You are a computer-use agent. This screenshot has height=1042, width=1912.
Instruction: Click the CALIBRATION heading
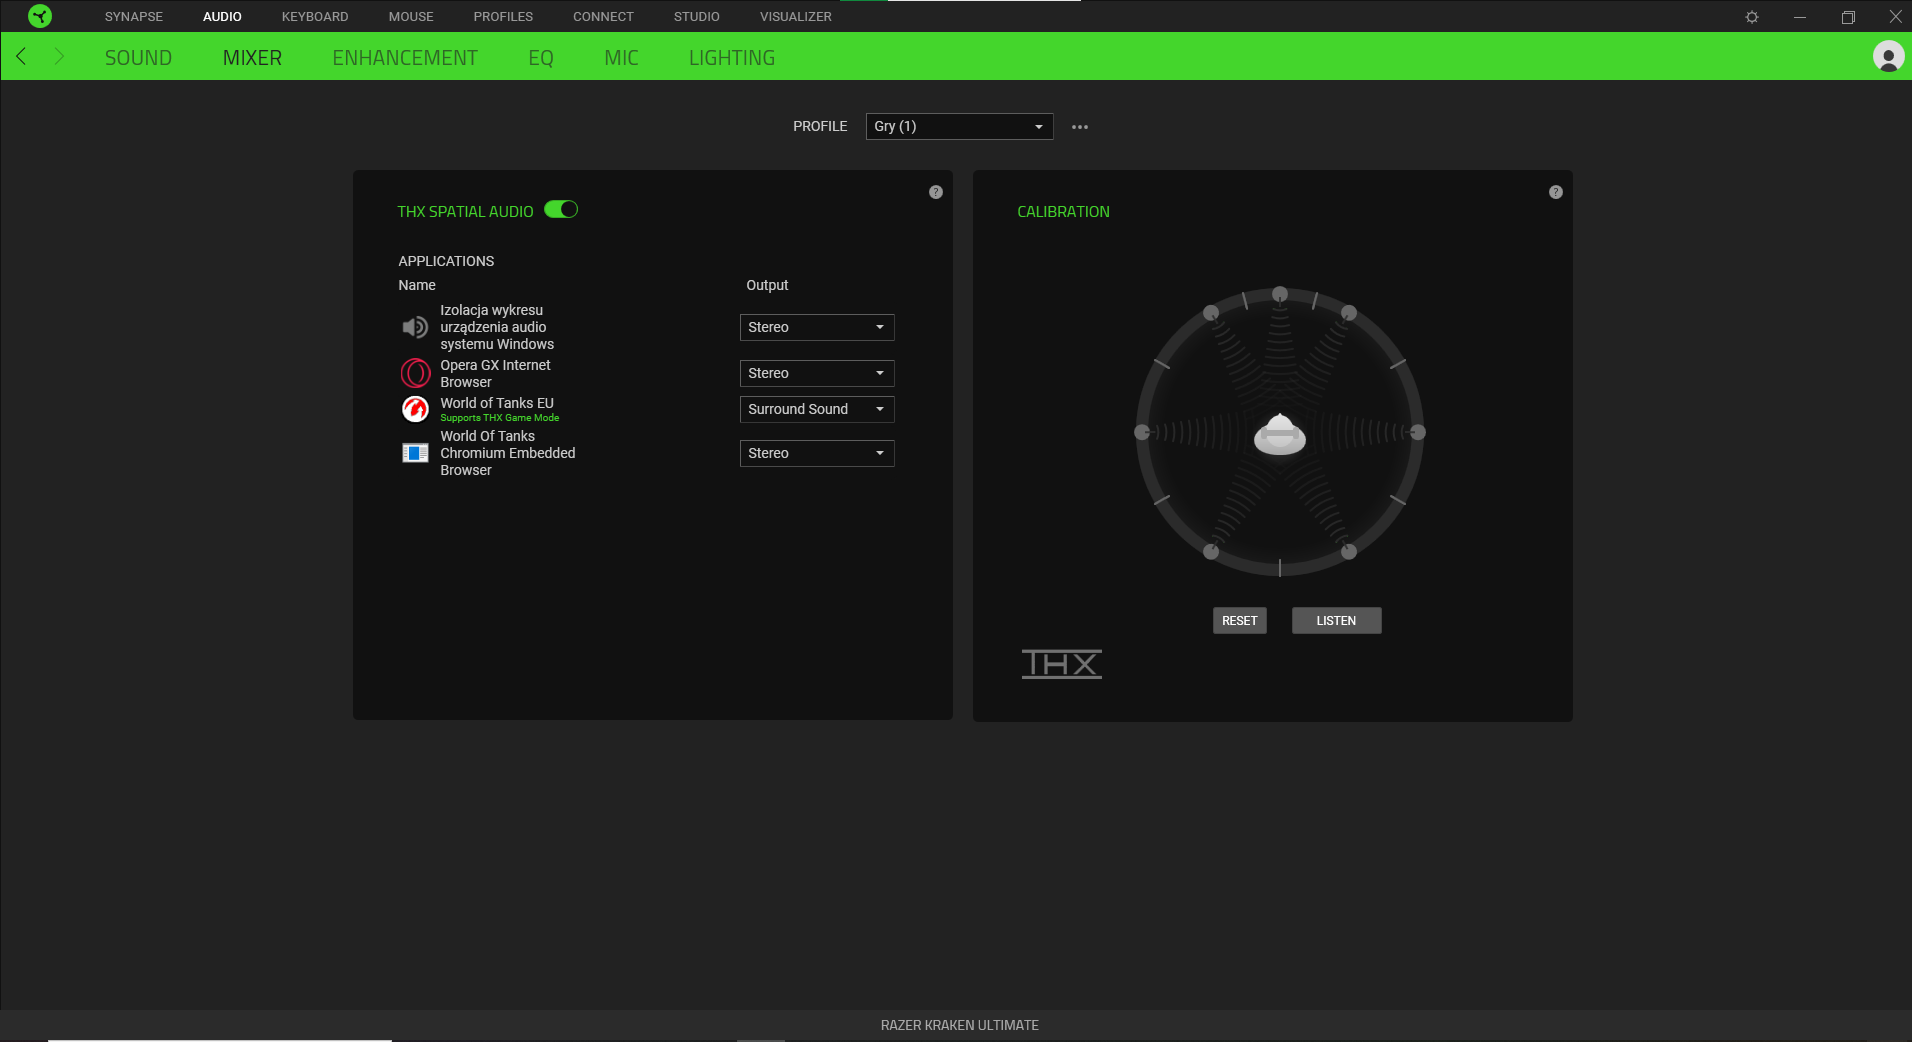(1063, 212)
